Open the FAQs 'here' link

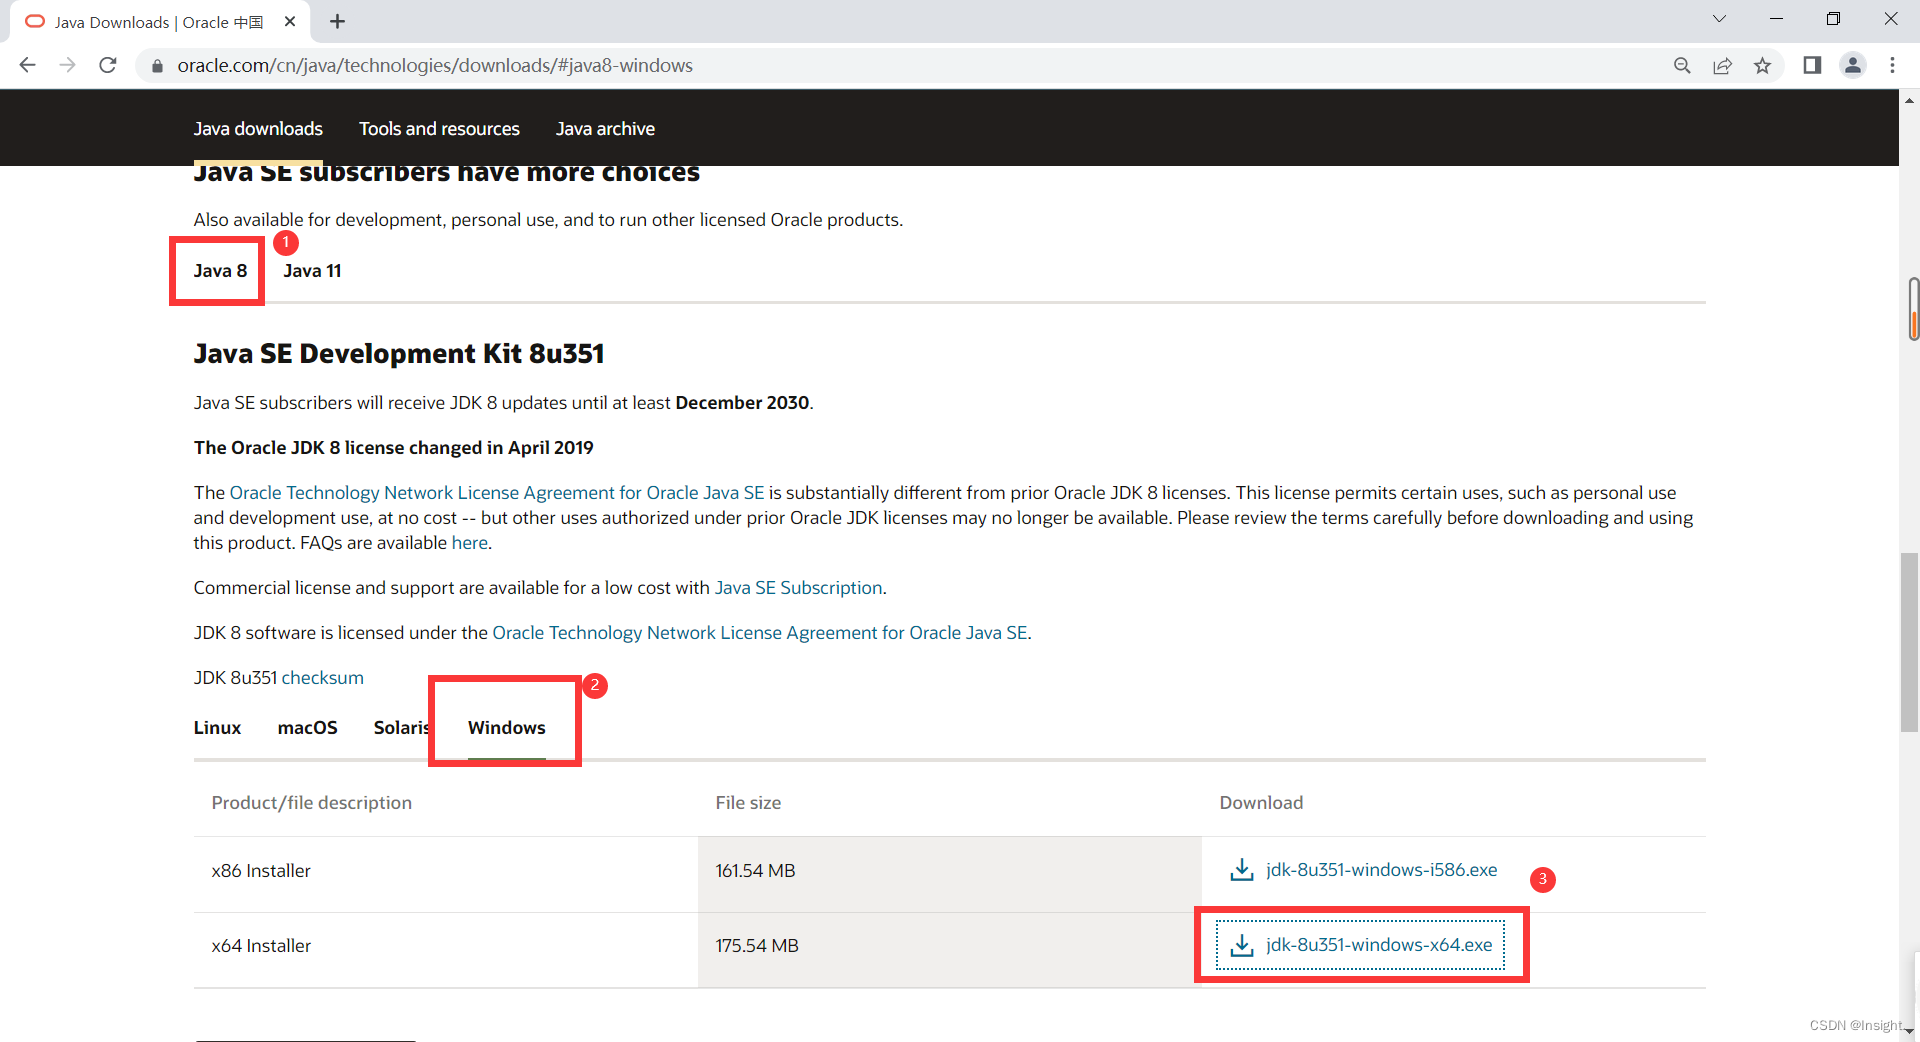[469, 543]
